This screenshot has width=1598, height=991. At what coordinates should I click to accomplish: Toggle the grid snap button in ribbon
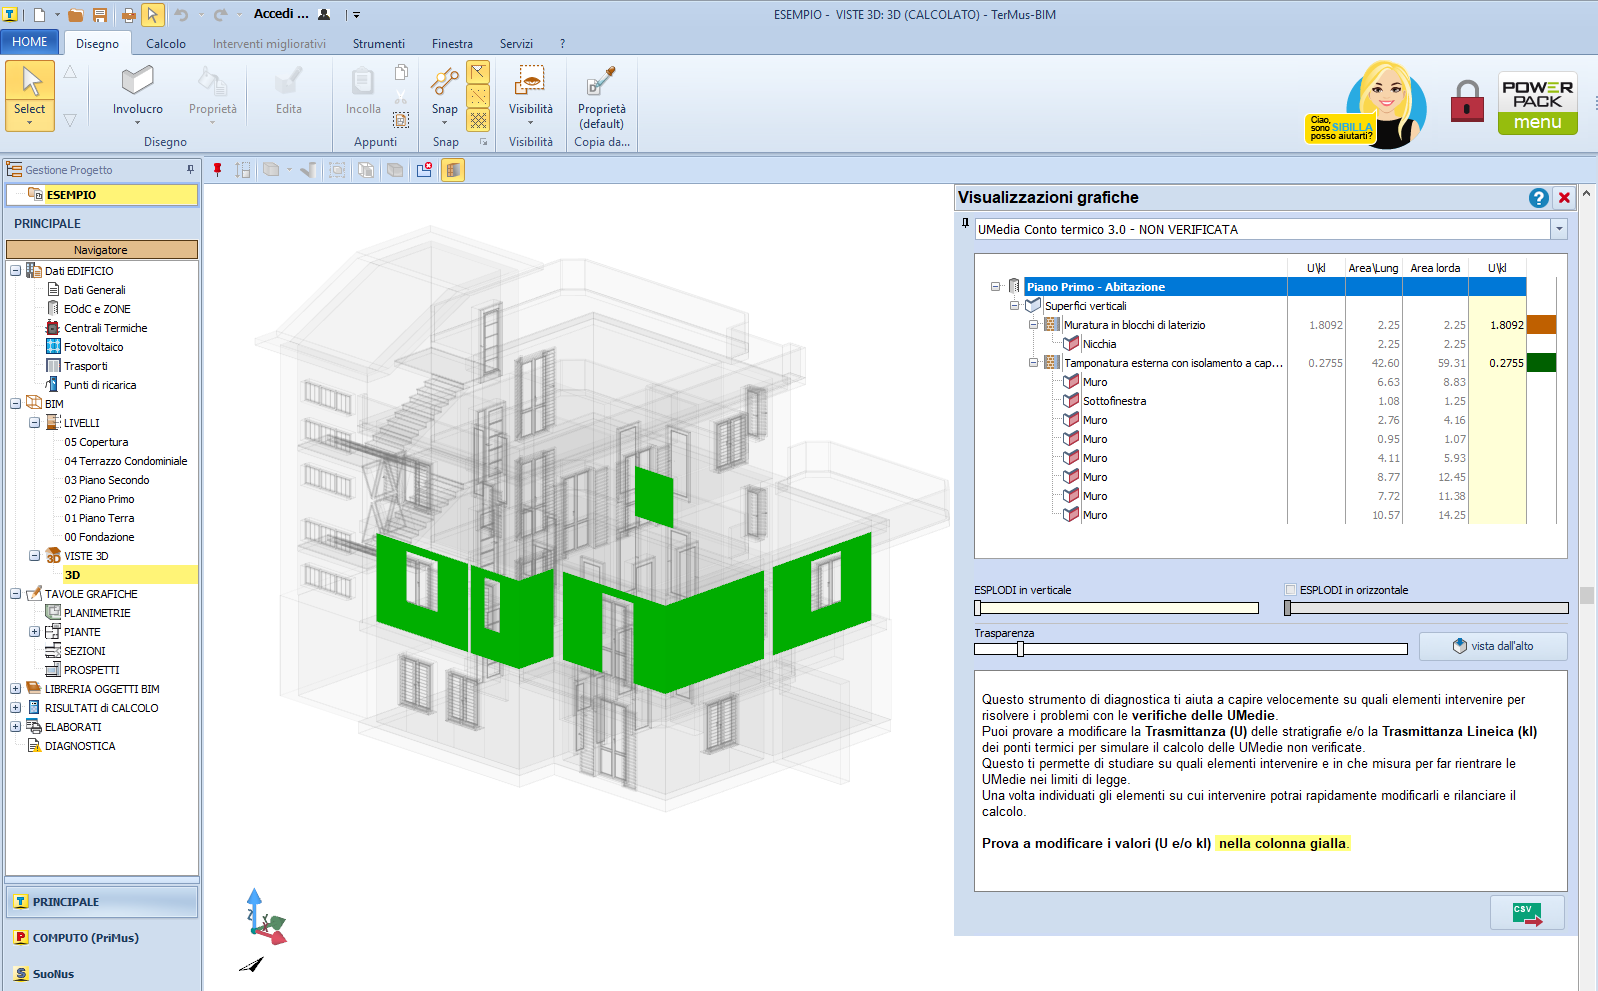click(478, 120)
